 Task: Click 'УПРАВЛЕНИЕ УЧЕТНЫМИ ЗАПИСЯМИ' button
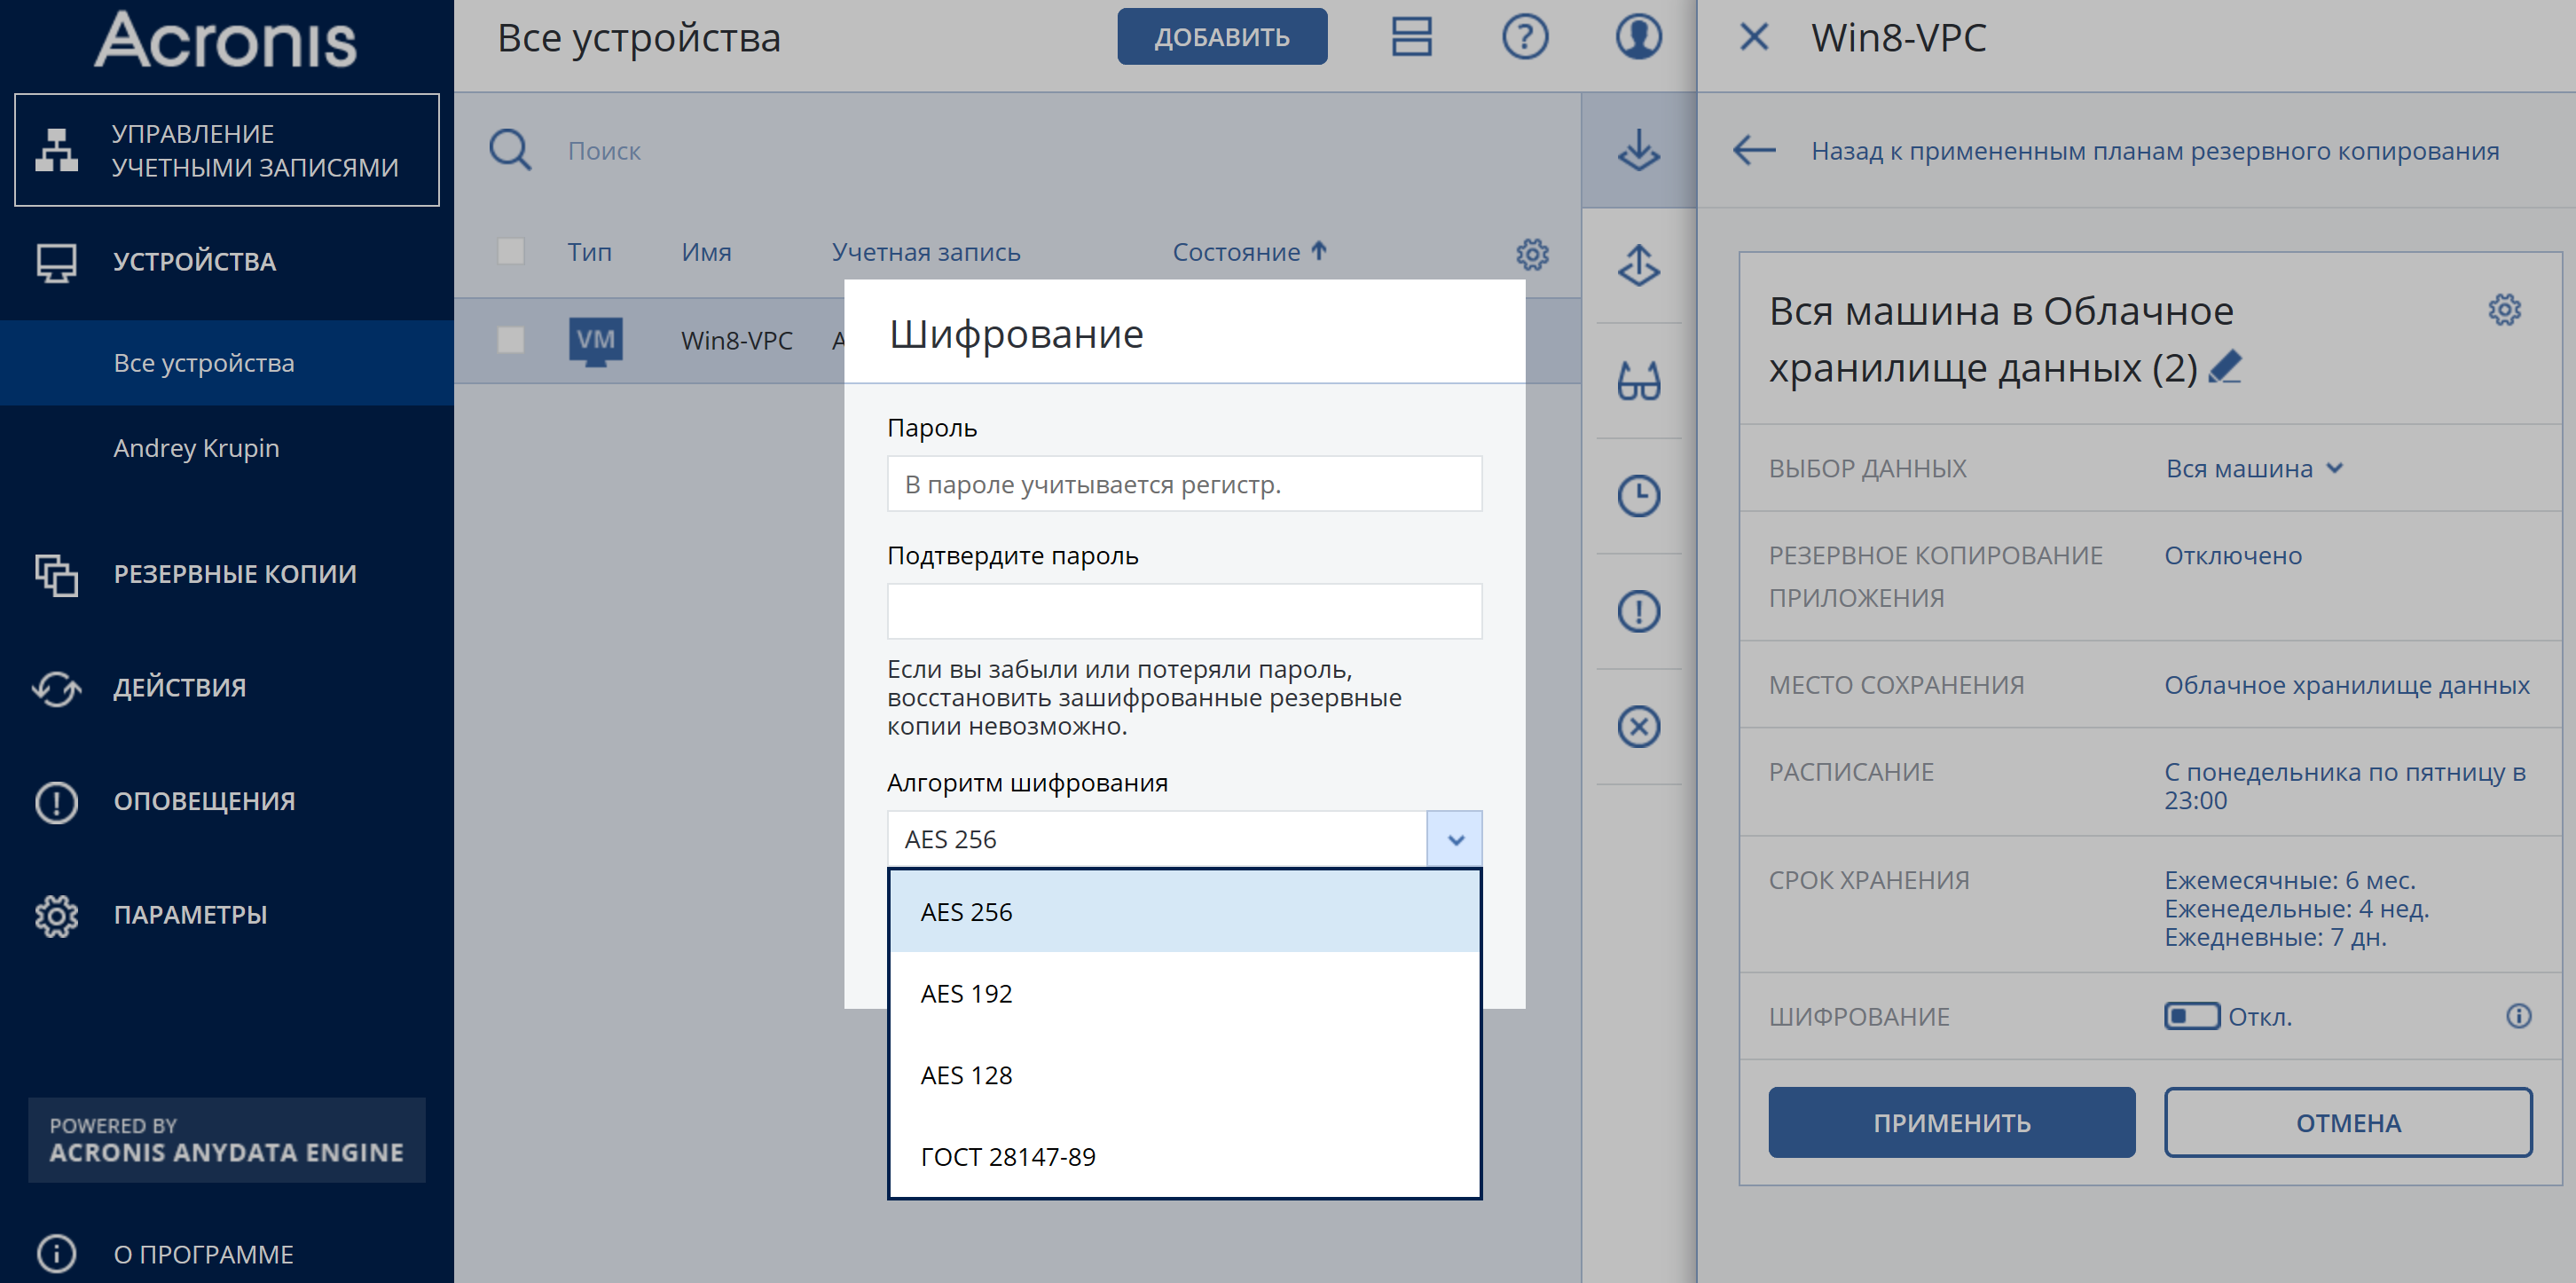pos(227,150)
